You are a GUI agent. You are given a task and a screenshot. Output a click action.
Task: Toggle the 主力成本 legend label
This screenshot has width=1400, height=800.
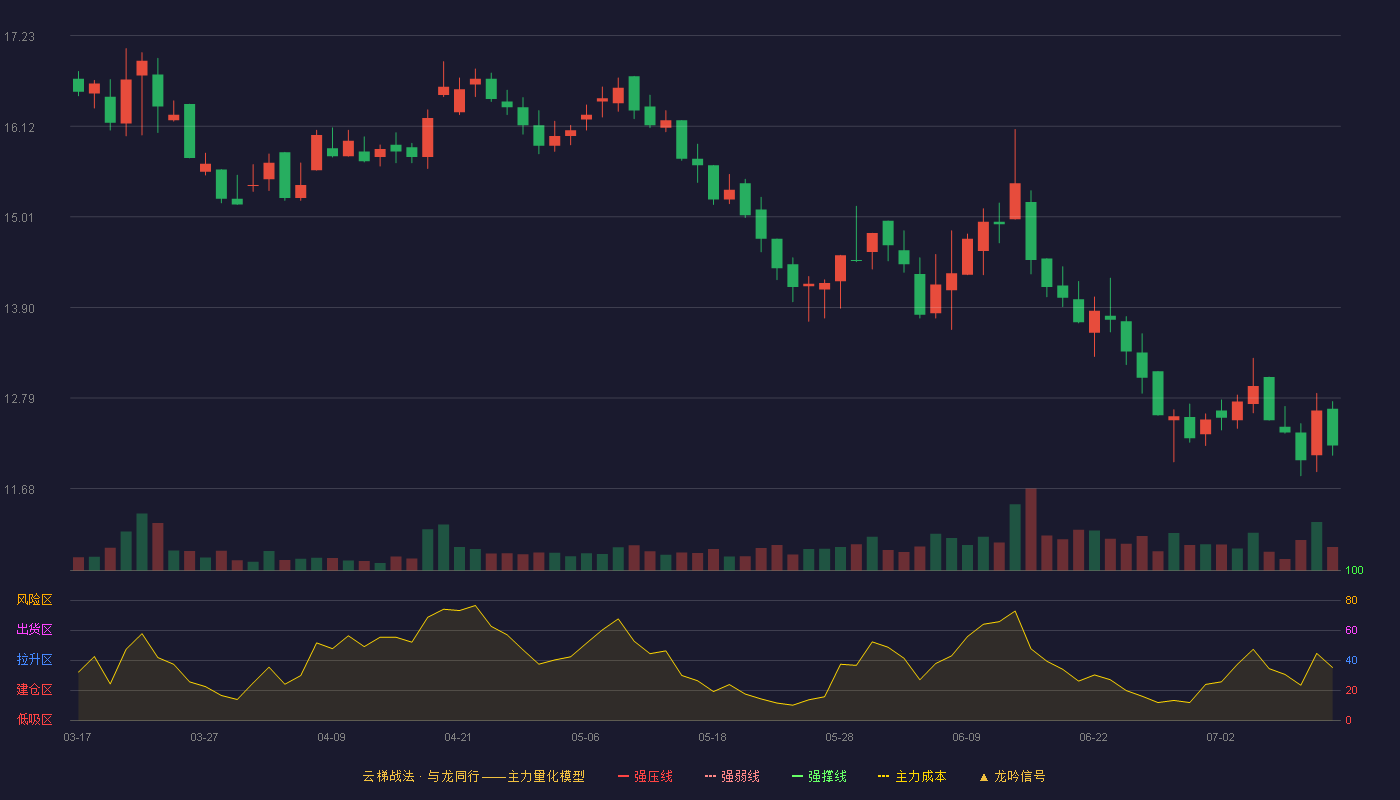coord(921,776)
